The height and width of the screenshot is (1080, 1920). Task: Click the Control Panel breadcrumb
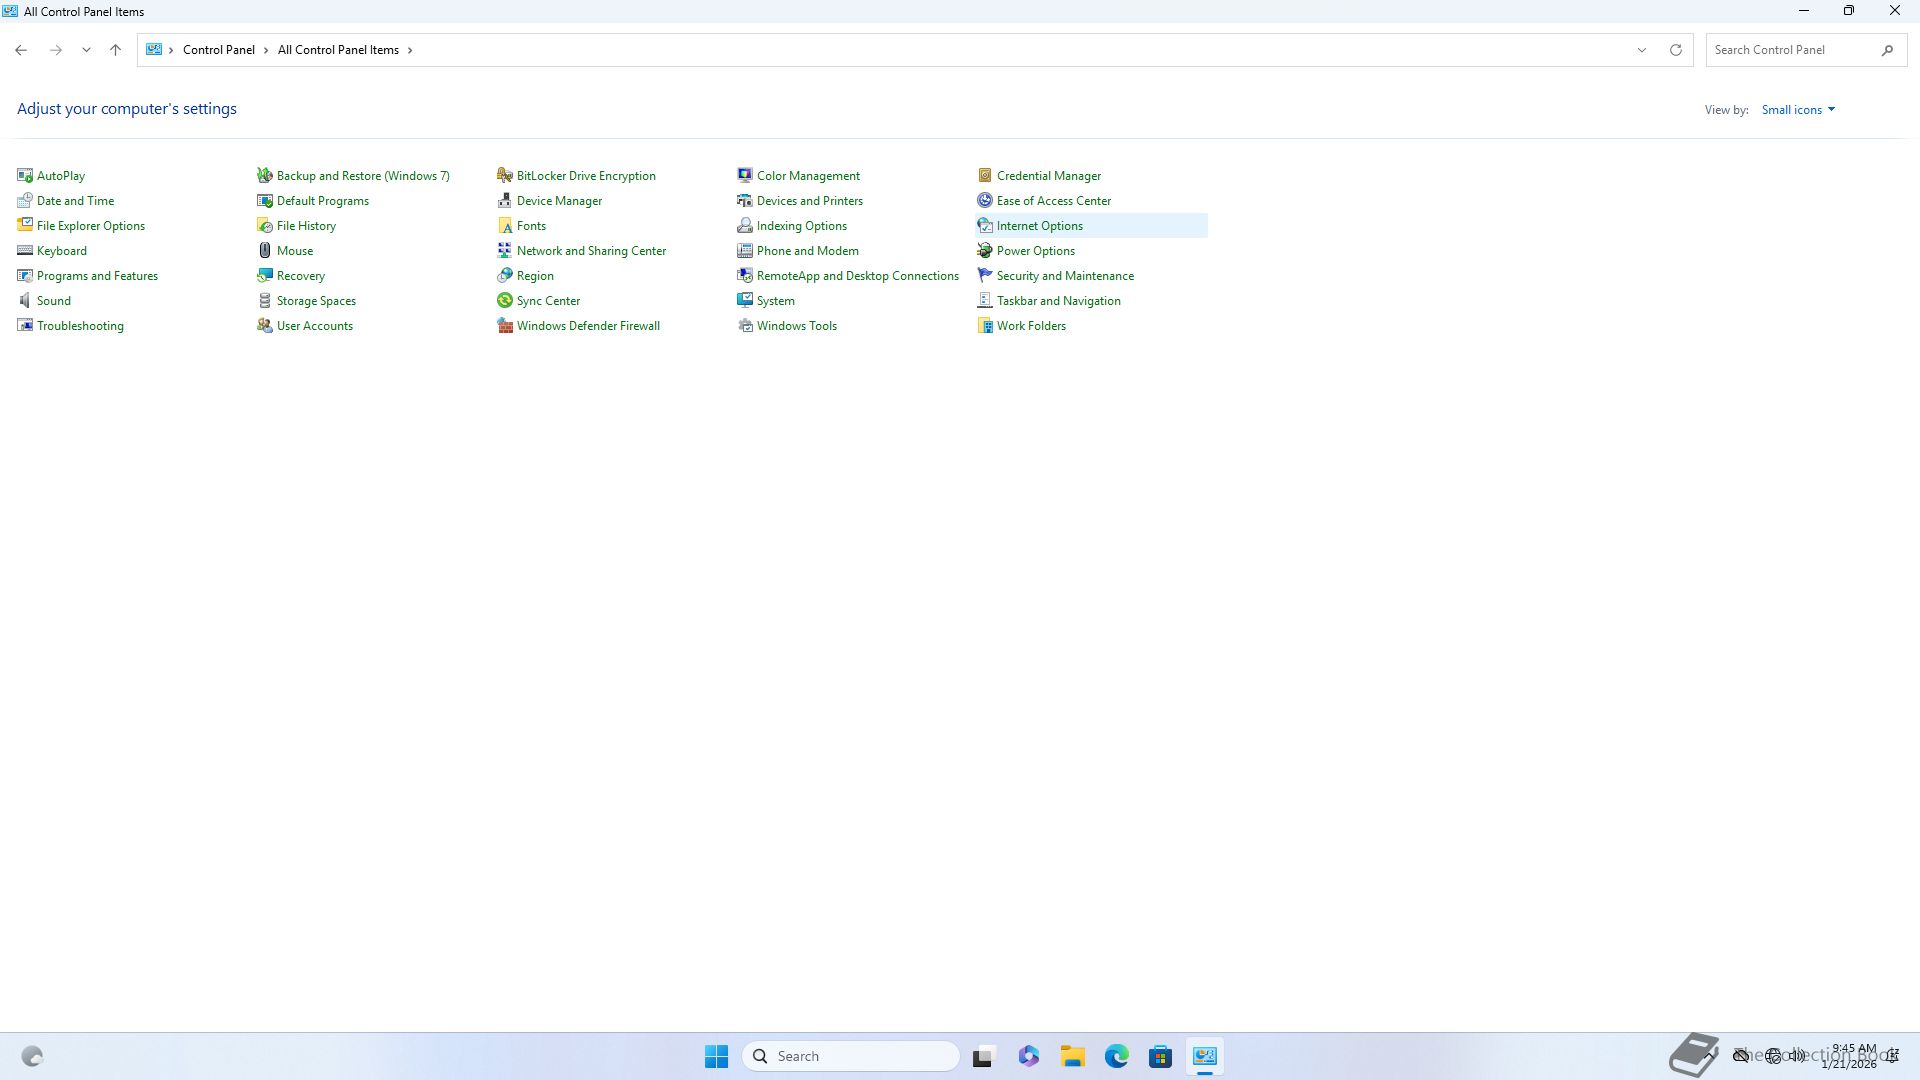pos(218,50)
